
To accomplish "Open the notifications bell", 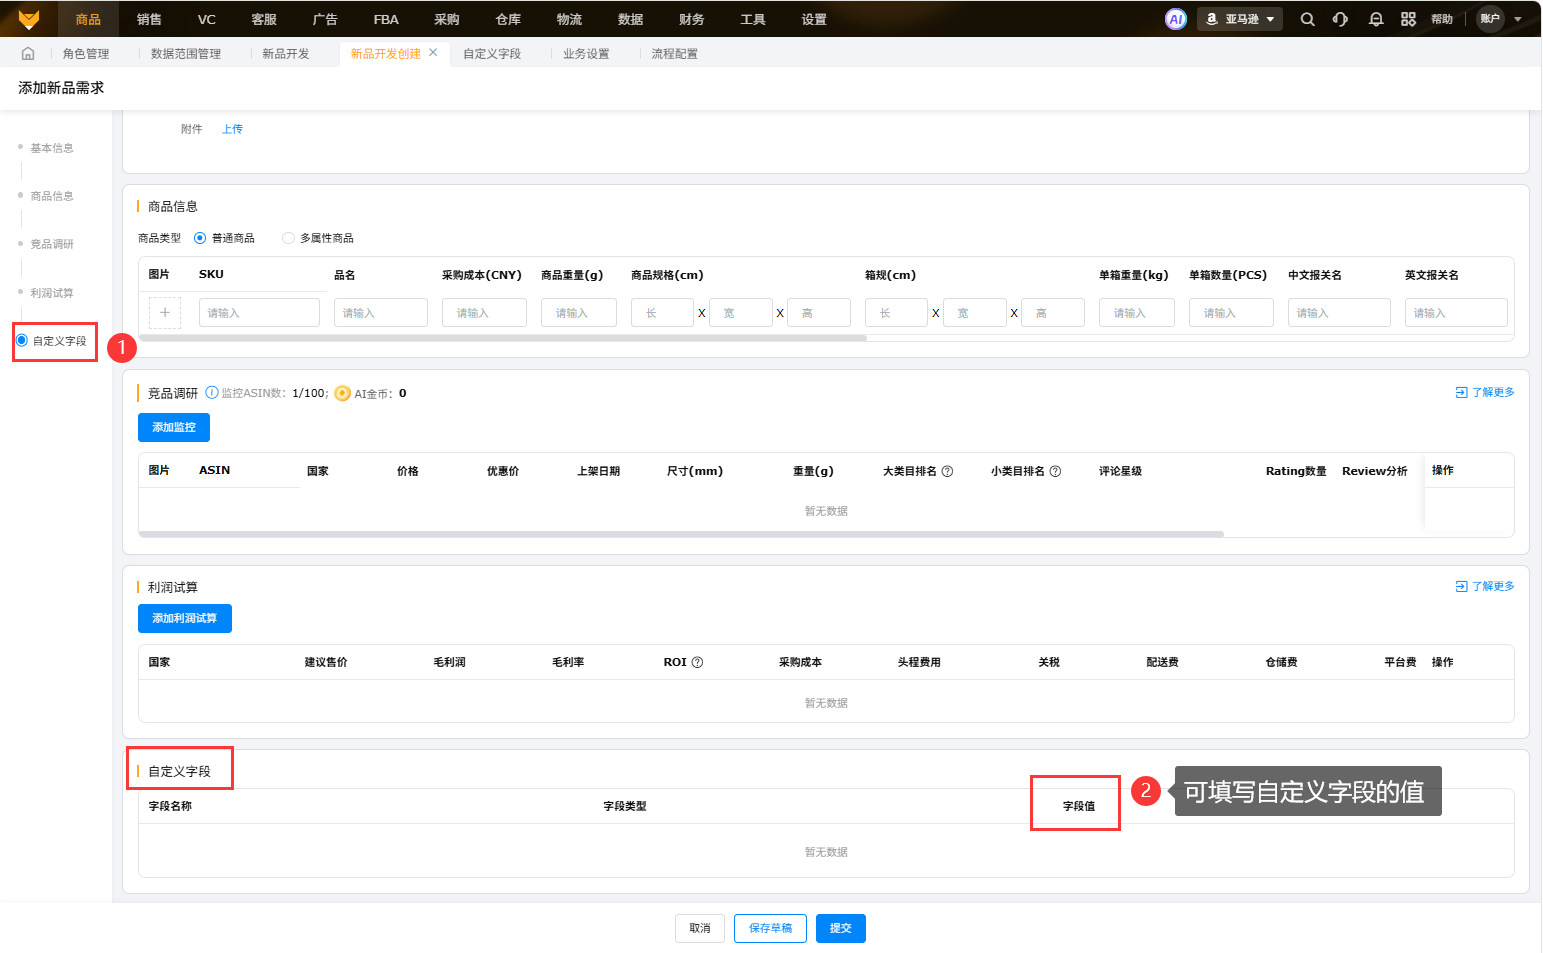I will [1376, 19].
